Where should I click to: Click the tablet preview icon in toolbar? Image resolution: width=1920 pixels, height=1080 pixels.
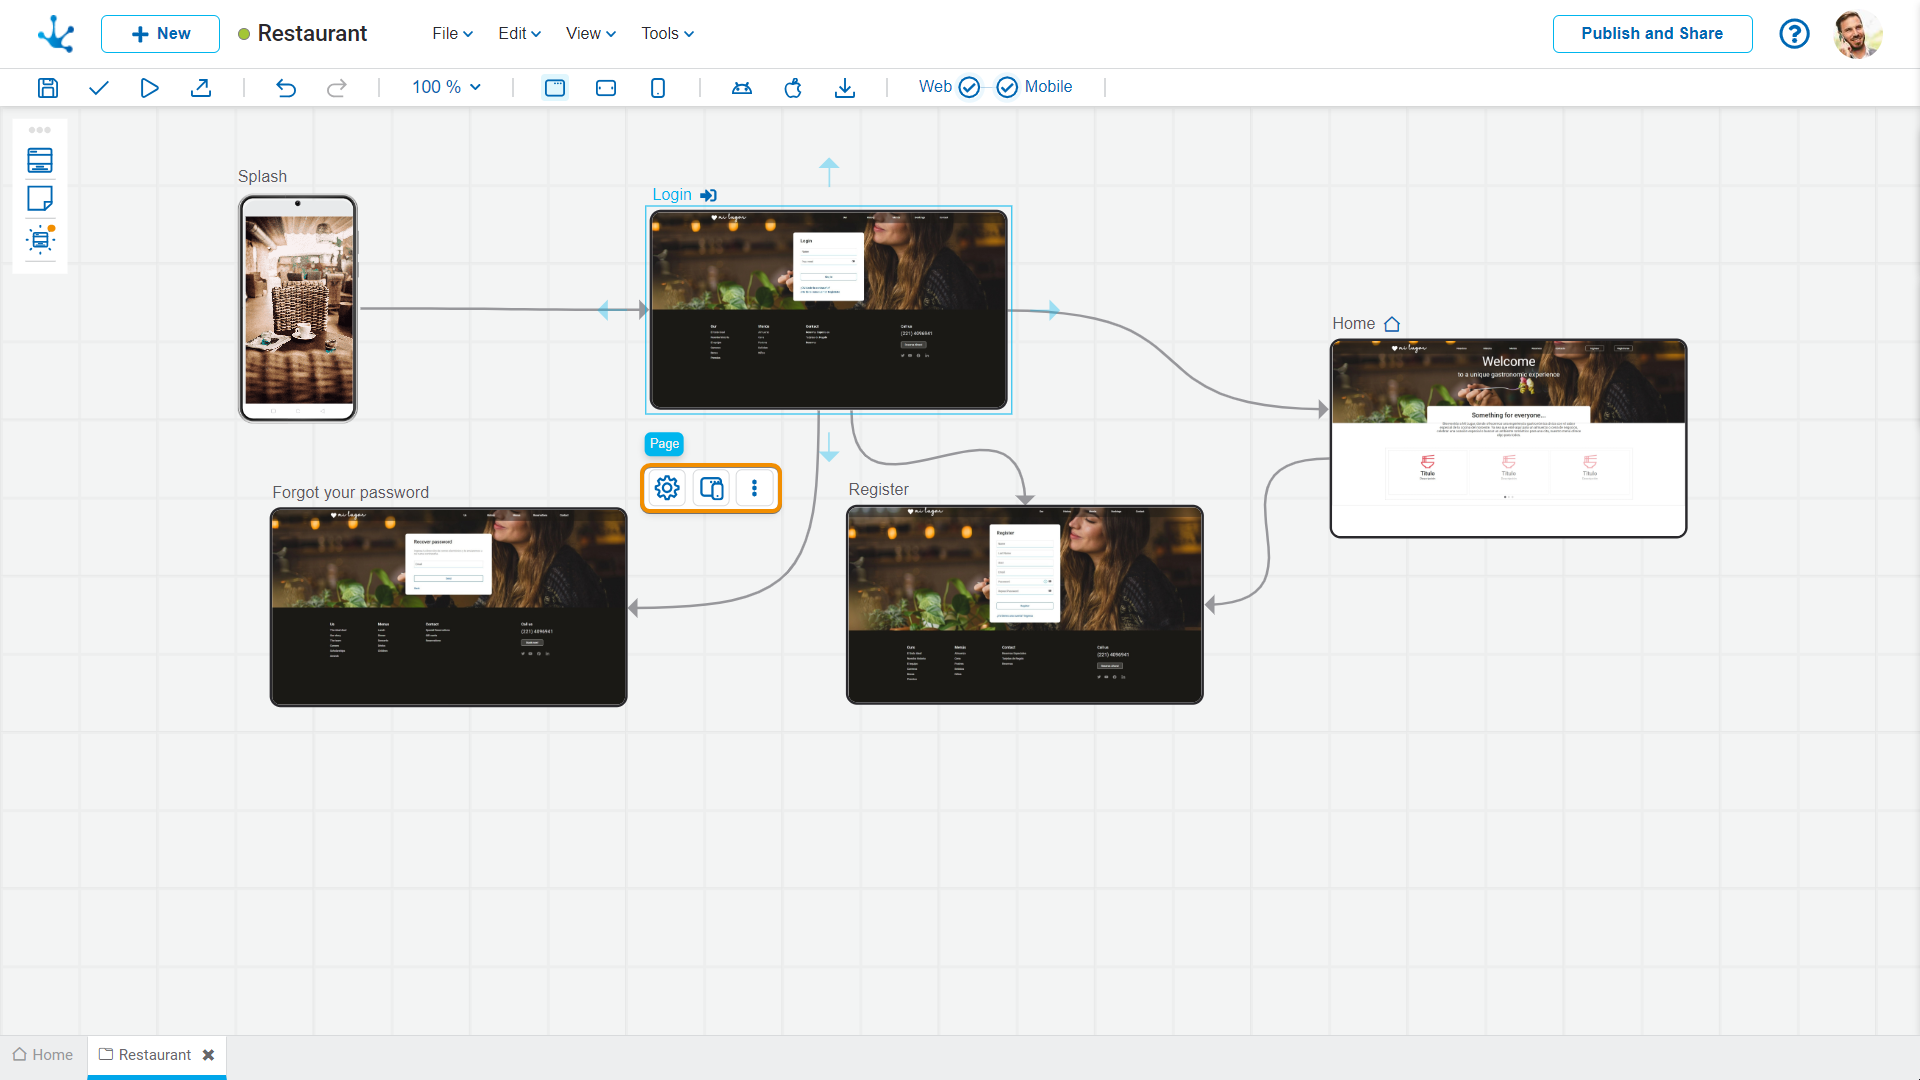tap(605, 87)
